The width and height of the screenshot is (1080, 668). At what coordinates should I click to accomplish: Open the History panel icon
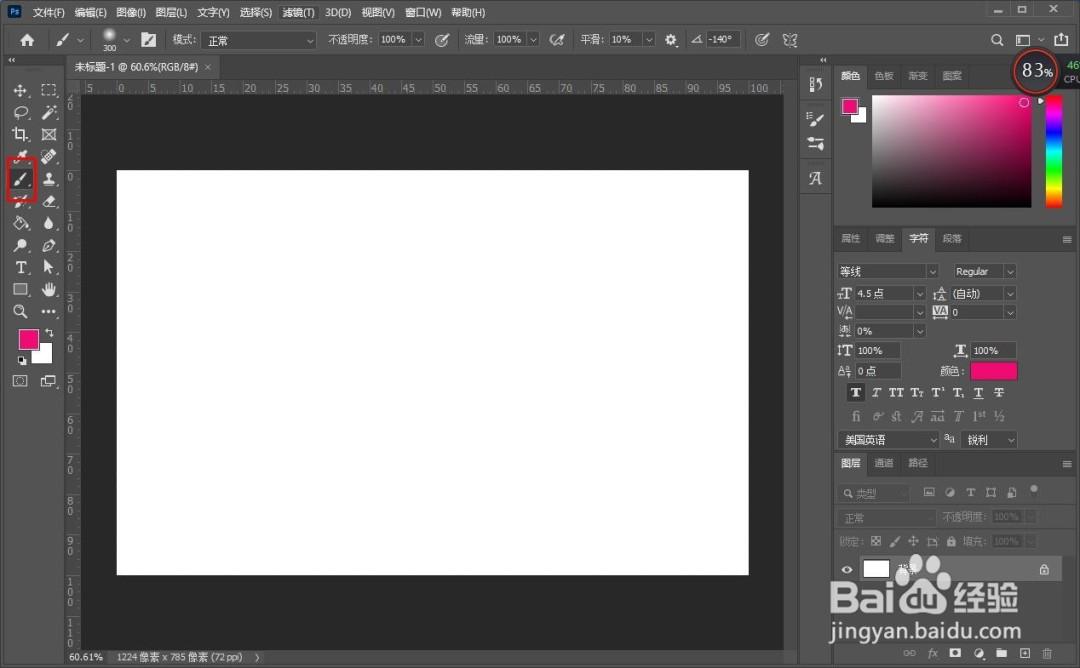(x=816, y=84)
